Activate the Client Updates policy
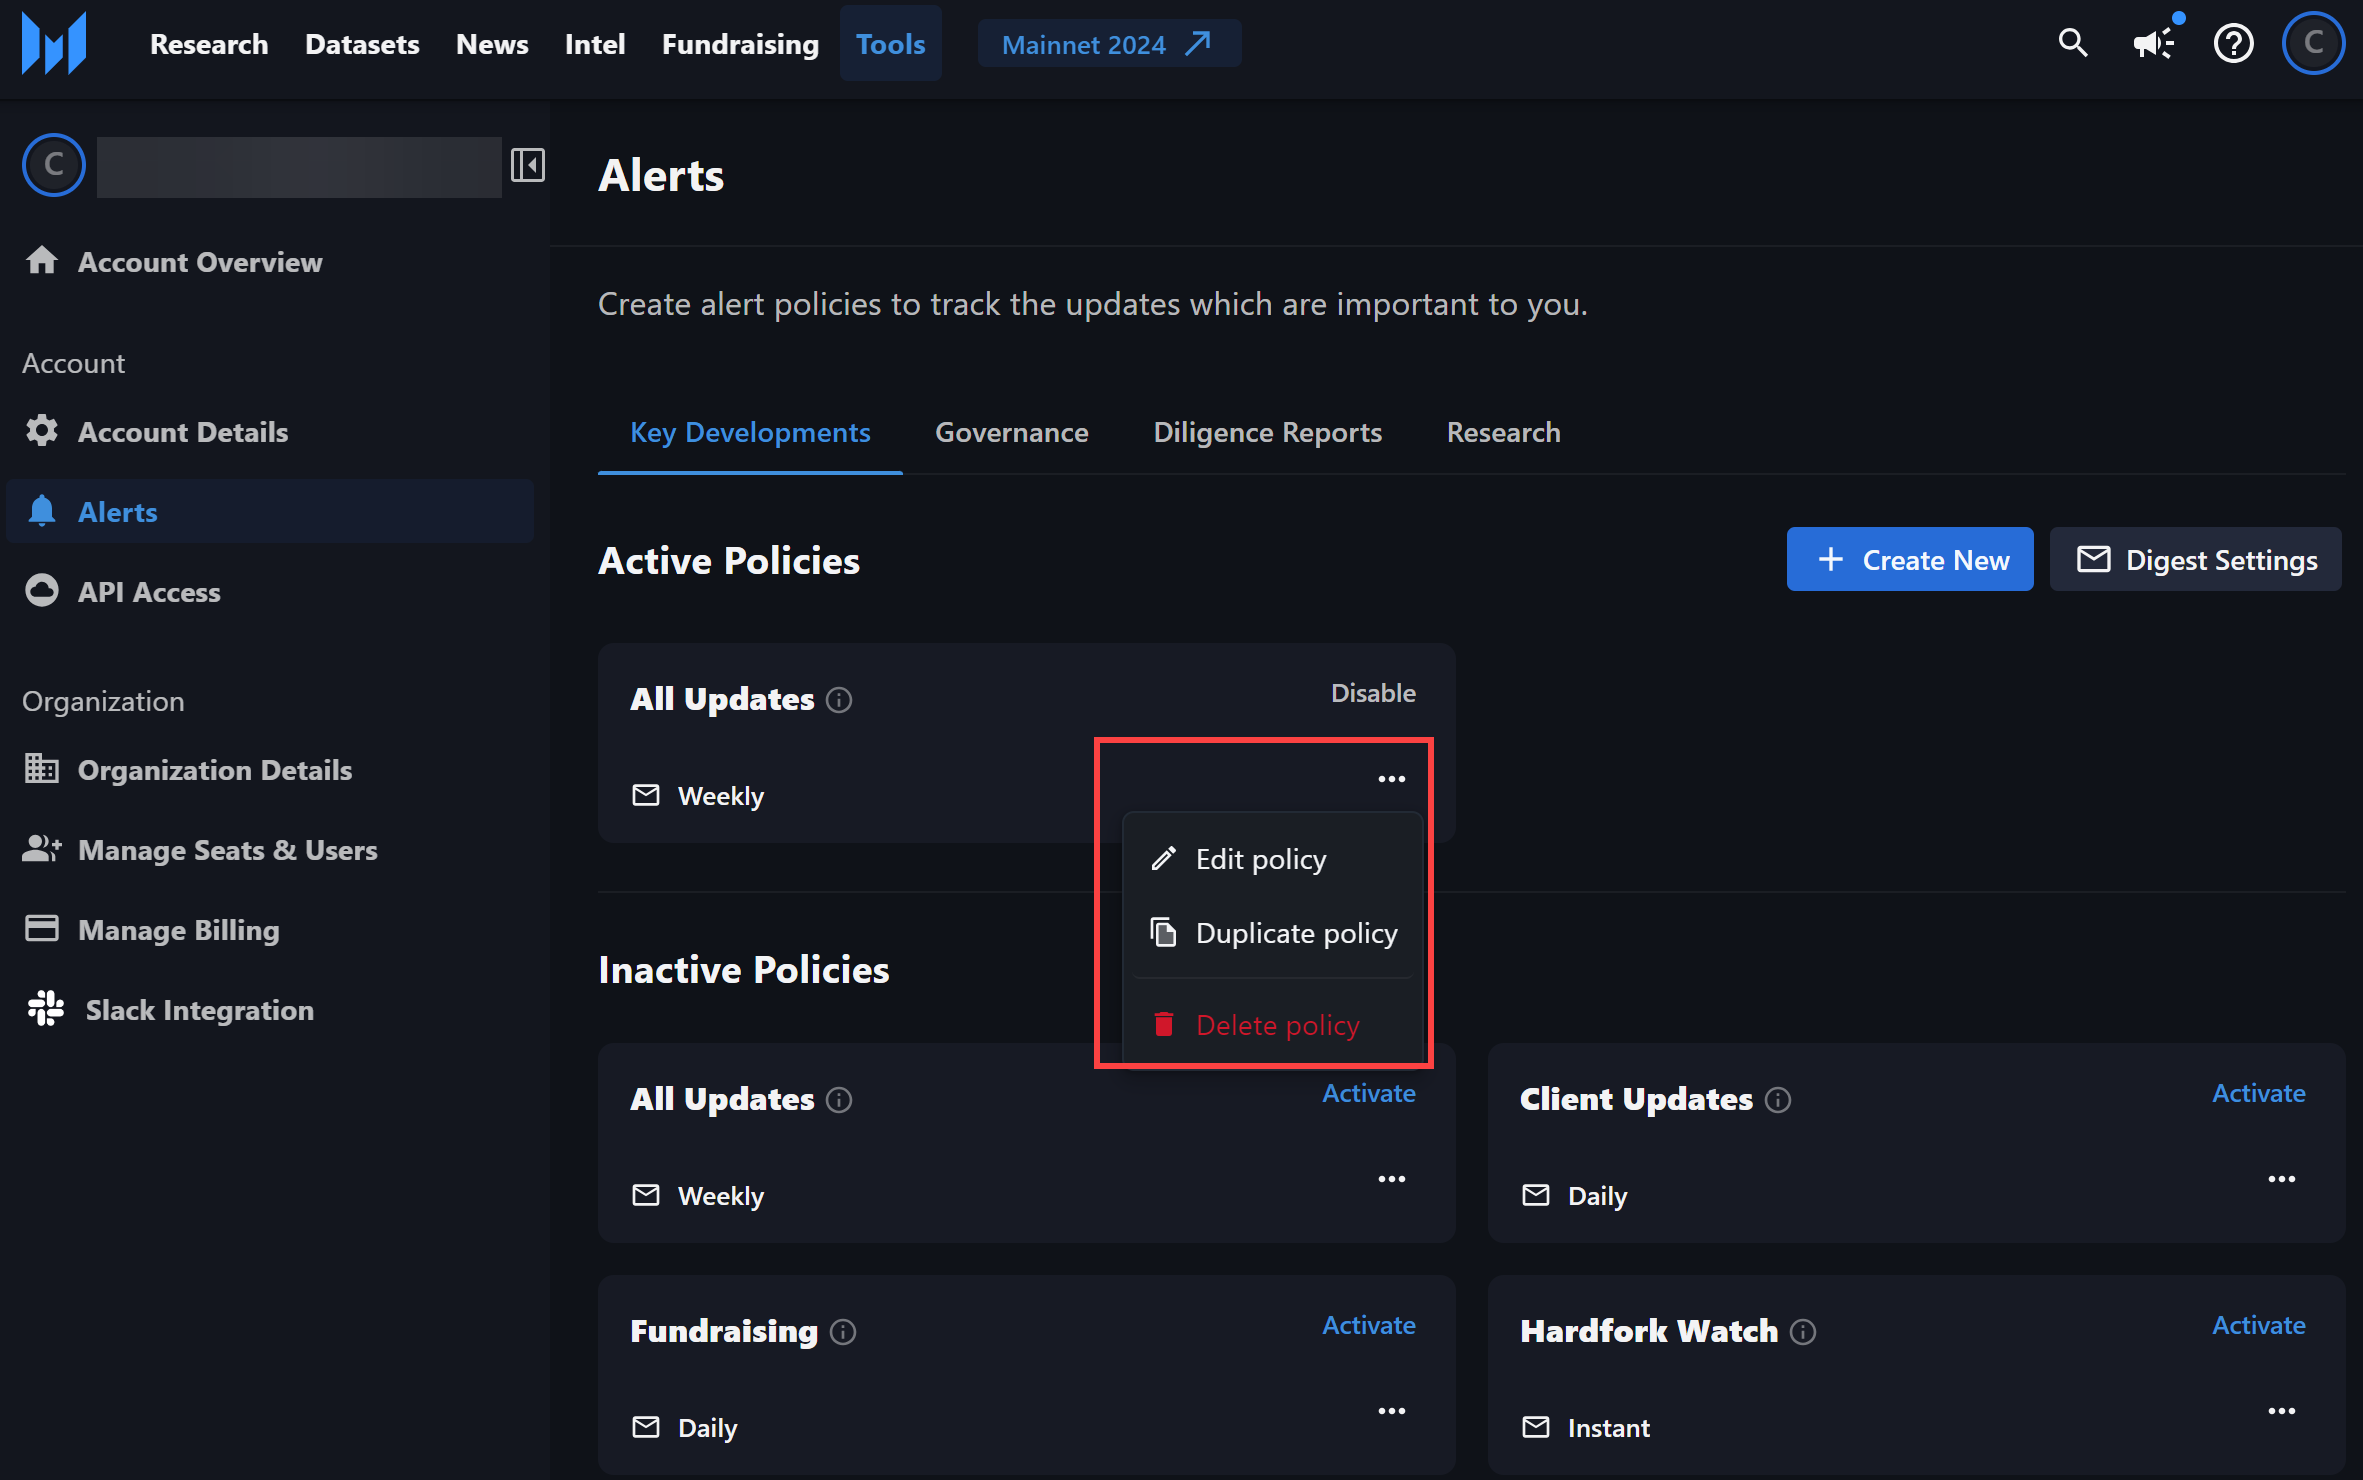The image size is (2363, 1480). click(x=2258, y=1093)
